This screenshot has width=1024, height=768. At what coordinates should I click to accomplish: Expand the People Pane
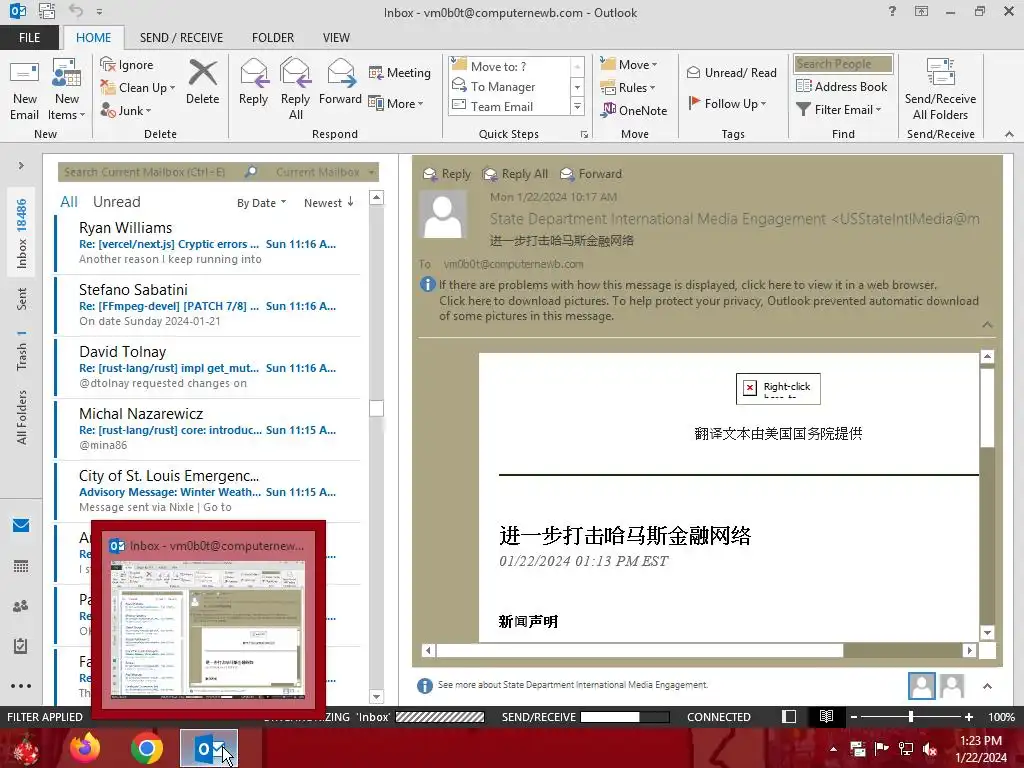pos(987,686)
